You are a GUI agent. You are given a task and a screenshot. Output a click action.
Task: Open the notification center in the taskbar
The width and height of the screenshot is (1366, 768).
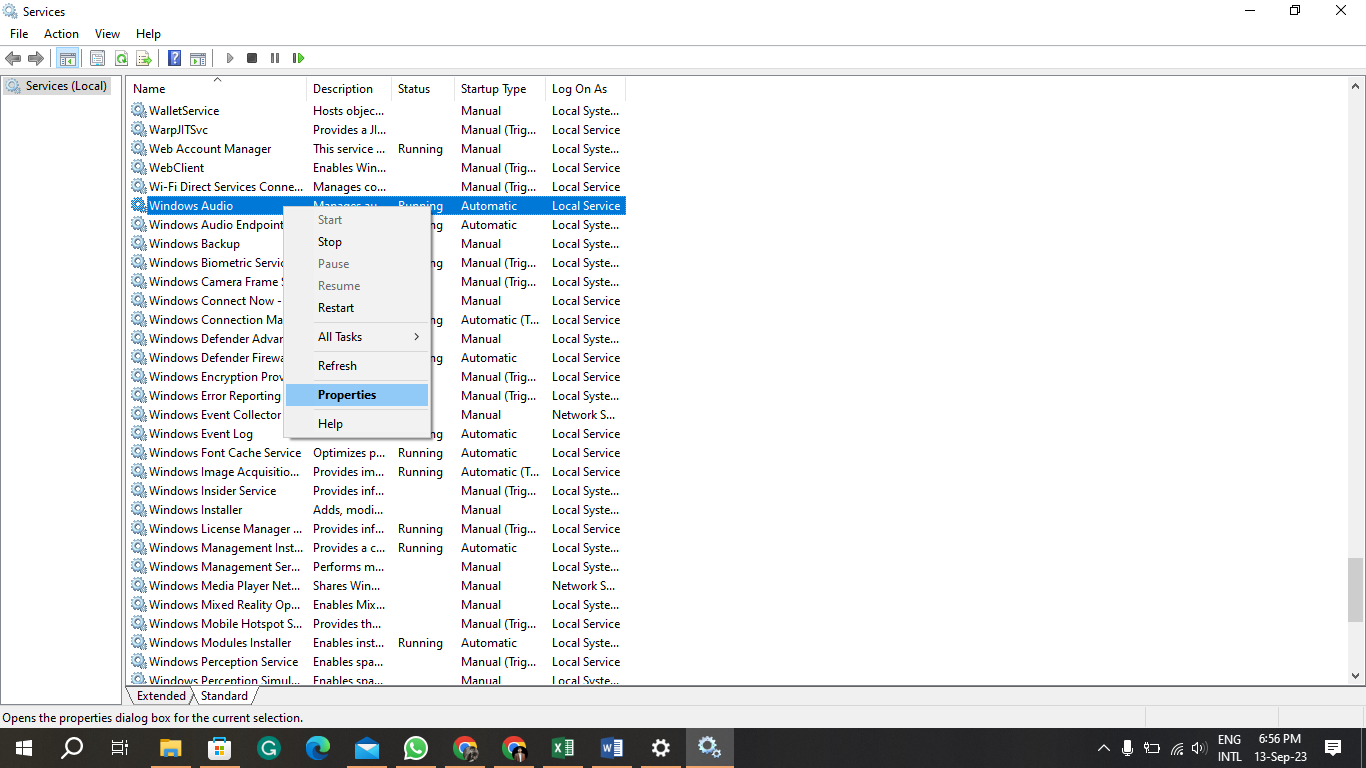1333,748
